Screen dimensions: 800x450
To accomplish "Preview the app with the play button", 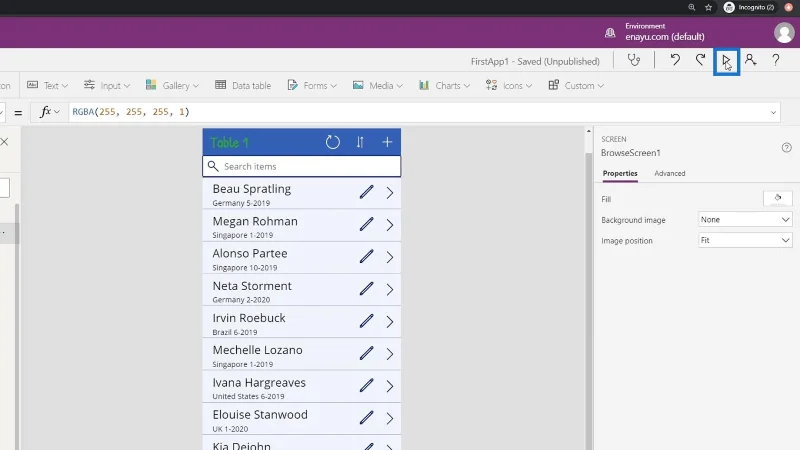I will tap(726, 61).
